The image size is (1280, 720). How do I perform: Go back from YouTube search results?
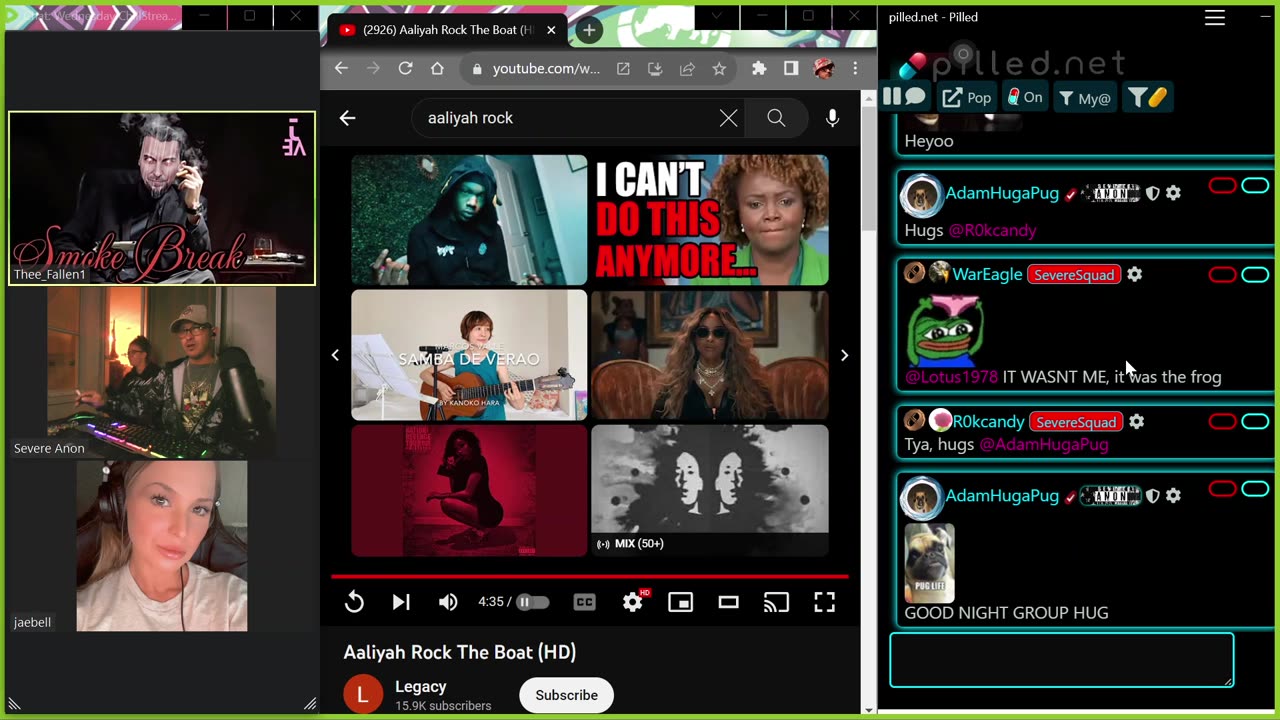coord(347,118)
